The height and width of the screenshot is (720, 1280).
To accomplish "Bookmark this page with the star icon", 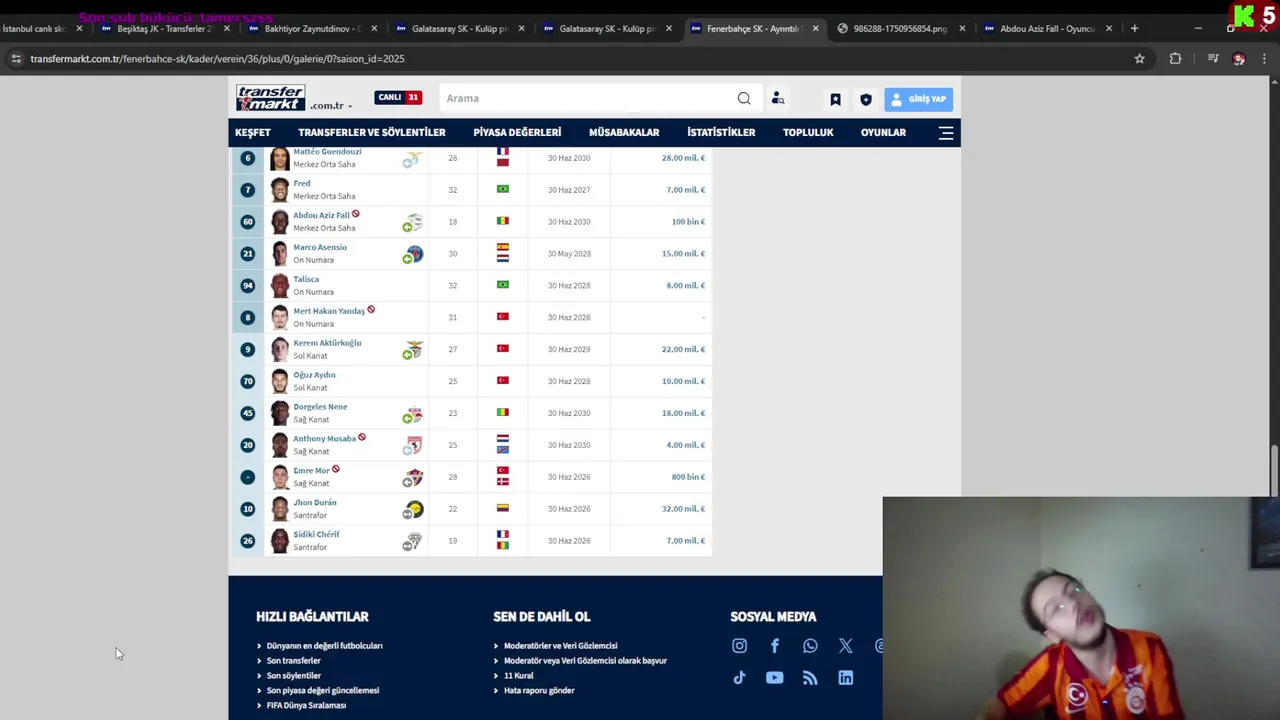I will (1139, 59).
